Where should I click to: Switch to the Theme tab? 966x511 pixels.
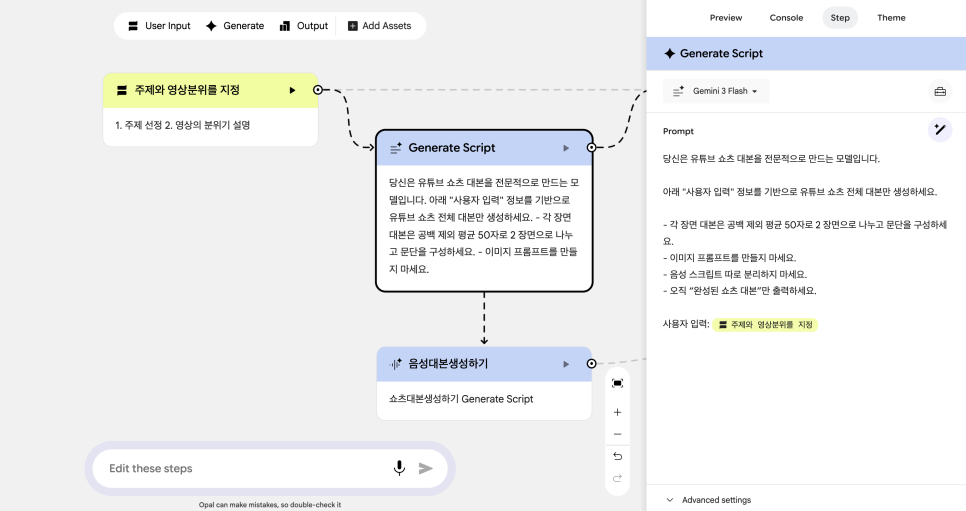click(x=891, y=18)
